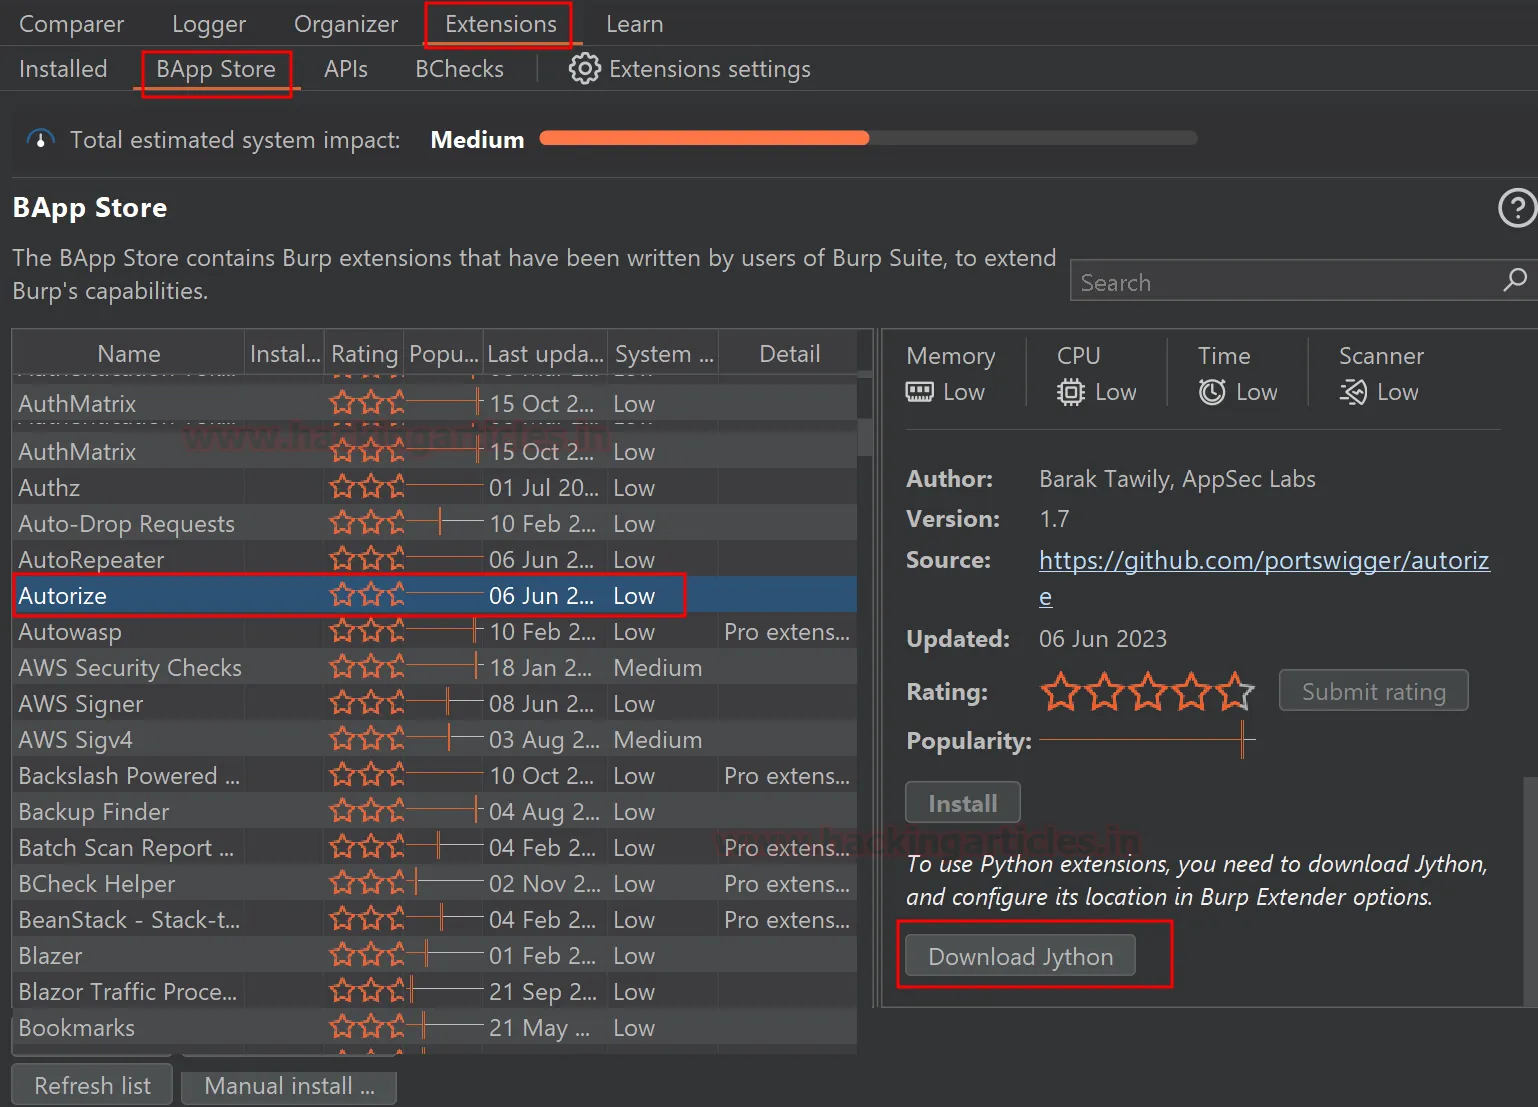Click the help question mark icon
The height and width of the screenshot is (1107, 1538).
1516,208
